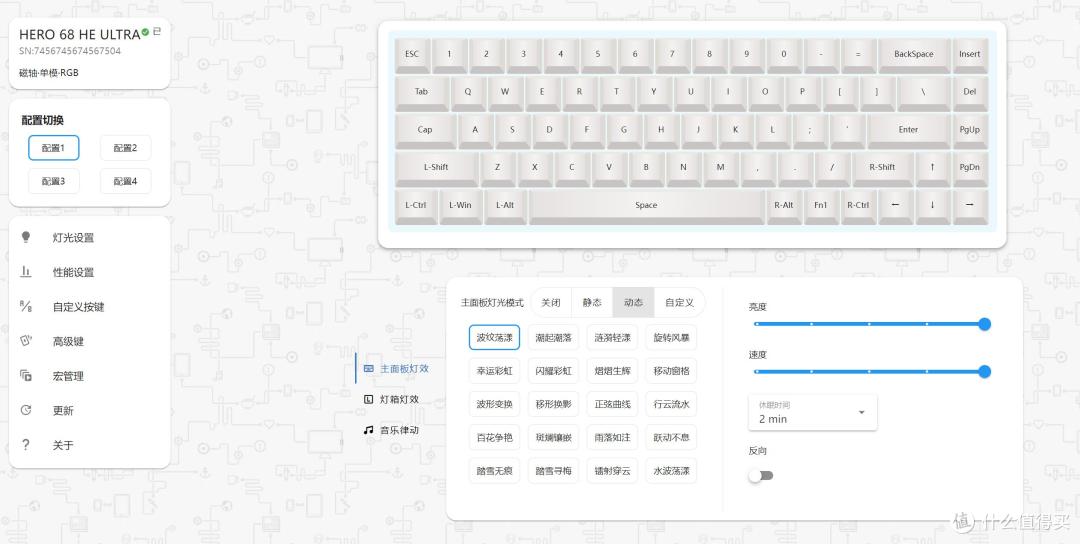This screenshot has height=544, width=1080.
Task: Select the L-Win key
Action: coord(460,207)
